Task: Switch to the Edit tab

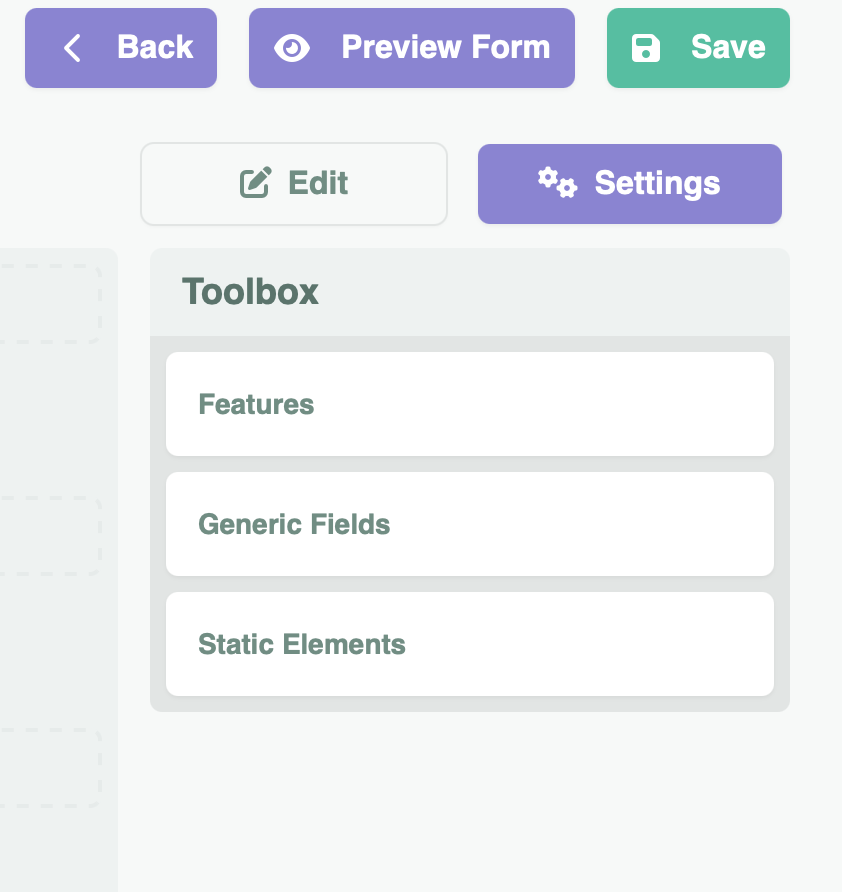Action: point(318,184)
